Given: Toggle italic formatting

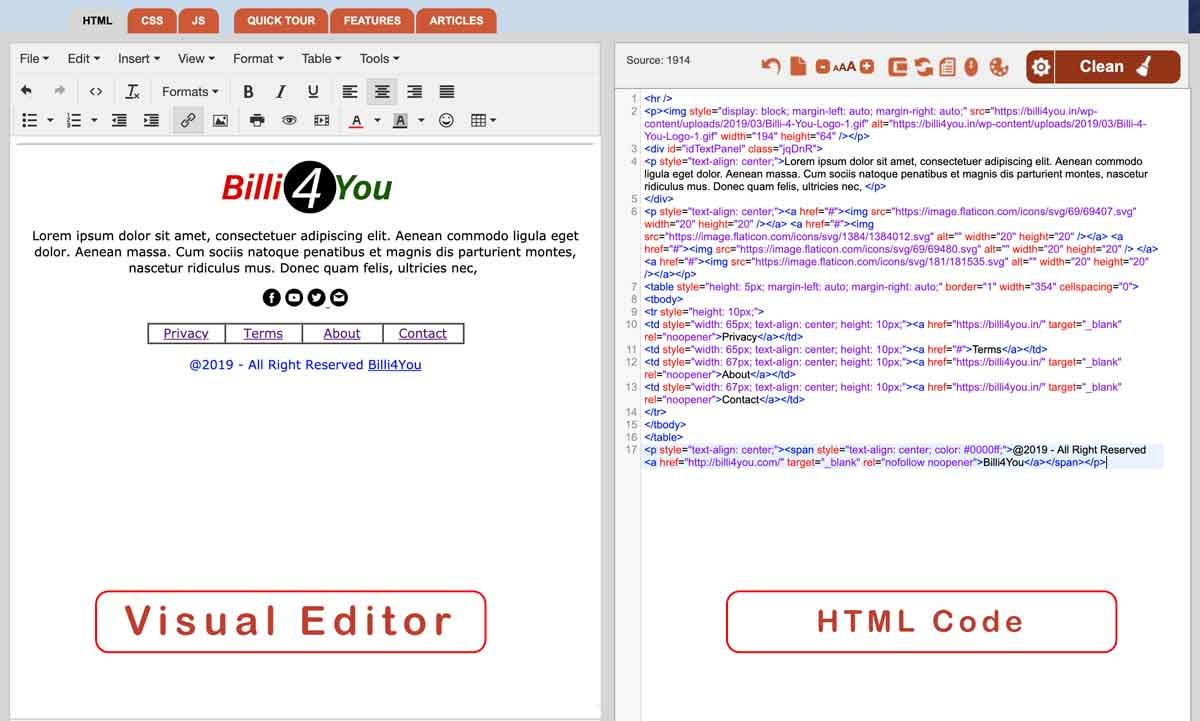Looking at the screenshot, I should coord(281,91).
